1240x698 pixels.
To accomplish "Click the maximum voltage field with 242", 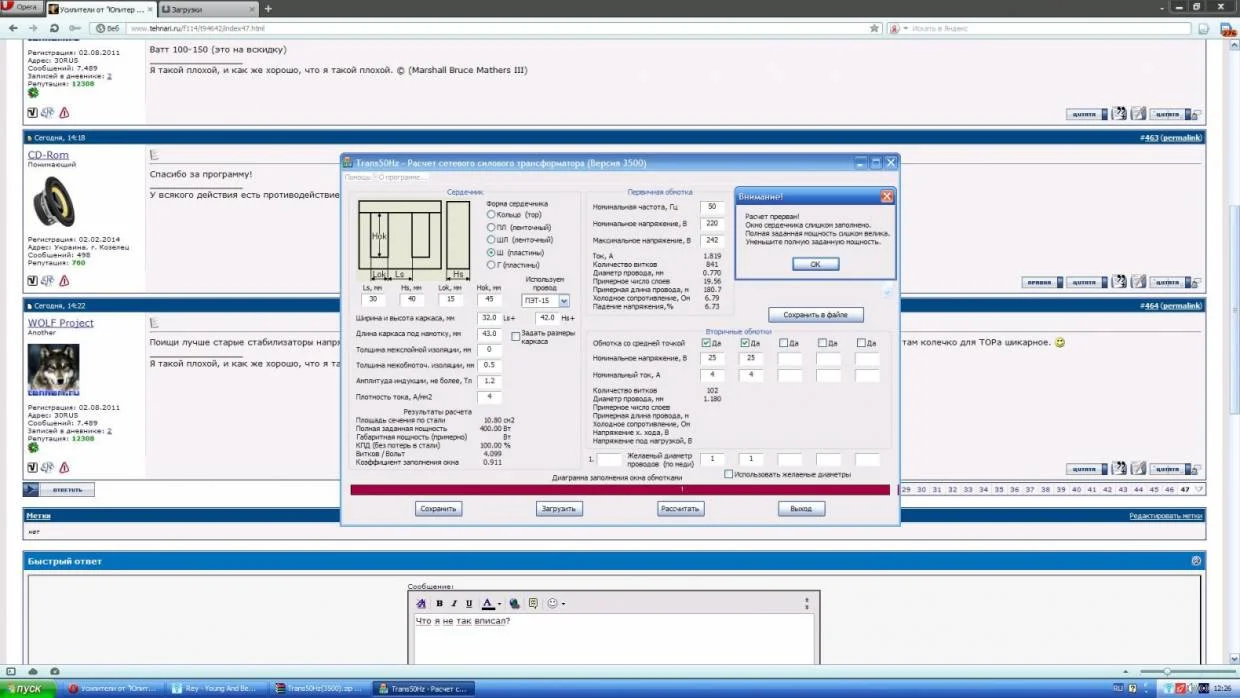I will click(x=712, y=241).
